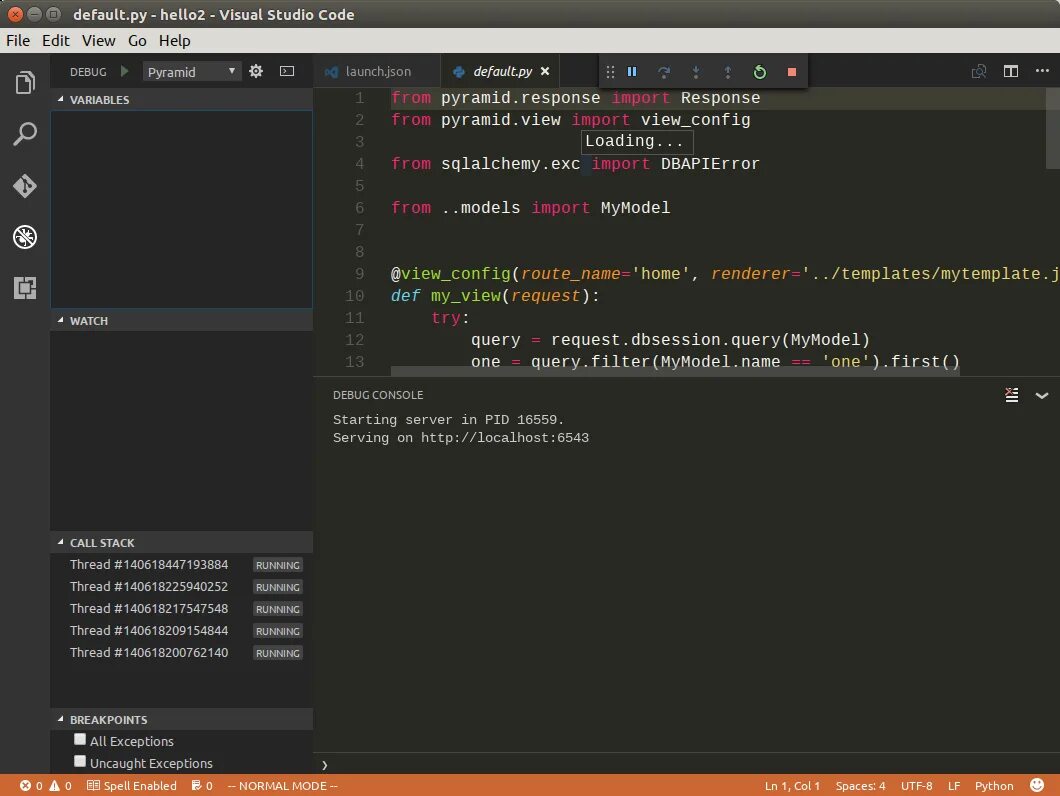Image resolution: width=1060 pixels, height=796 pixels.
Task: Select Thread #140618217547548
Action: pos(181,609)
